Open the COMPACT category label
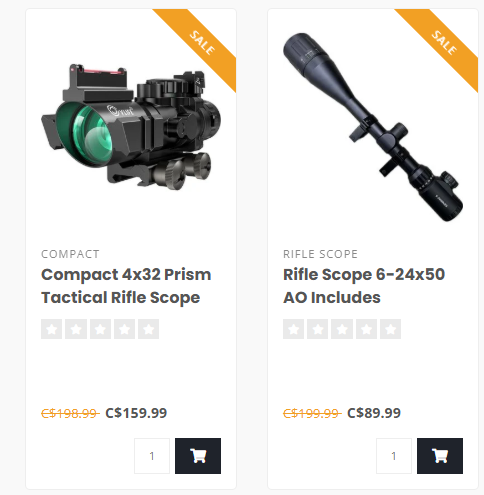484x495 pixels. 70,254
